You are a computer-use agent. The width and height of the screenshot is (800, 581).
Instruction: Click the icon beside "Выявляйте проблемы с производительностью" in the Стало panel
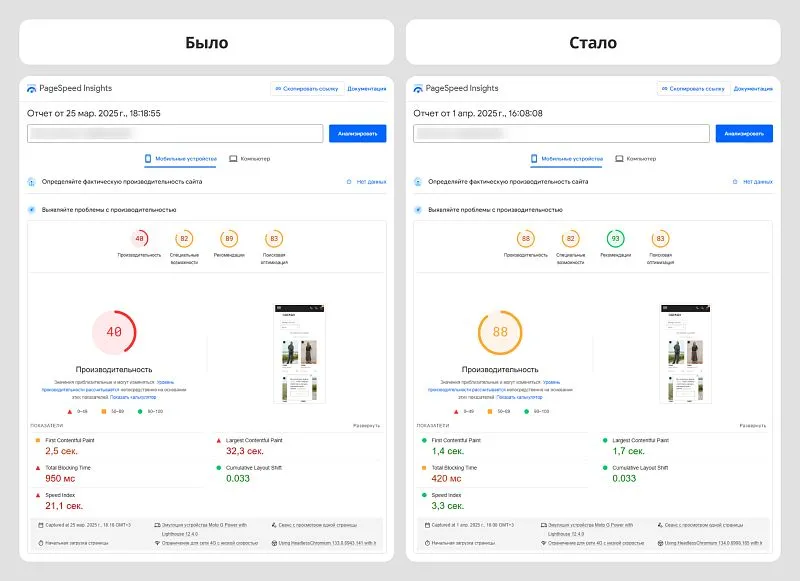point(418,210)
